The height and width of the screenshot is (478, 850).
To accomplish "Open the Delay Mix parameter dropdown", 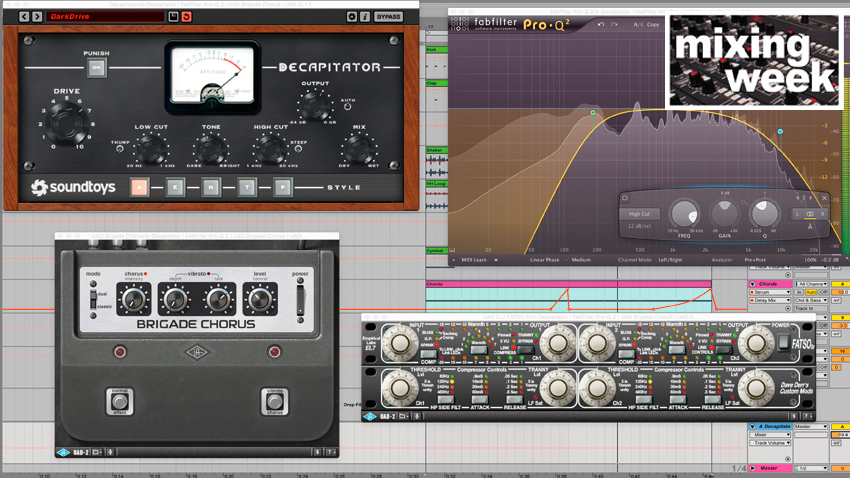I will coord(770,300).
